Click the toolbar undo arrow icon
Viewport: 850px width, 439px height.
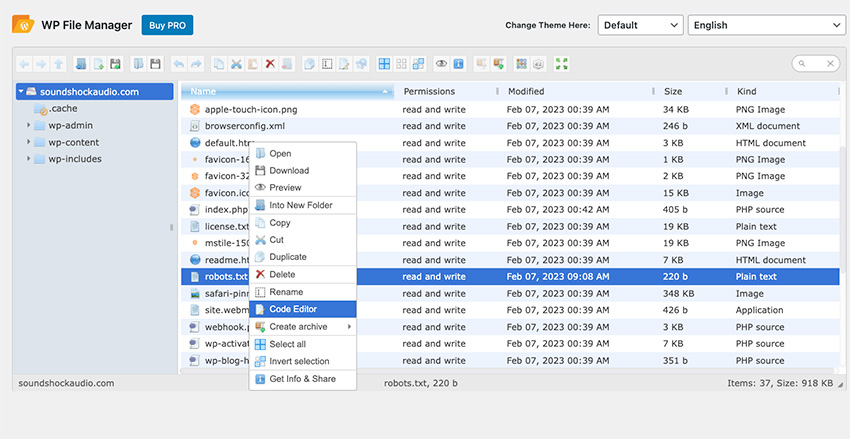[178, 64]
